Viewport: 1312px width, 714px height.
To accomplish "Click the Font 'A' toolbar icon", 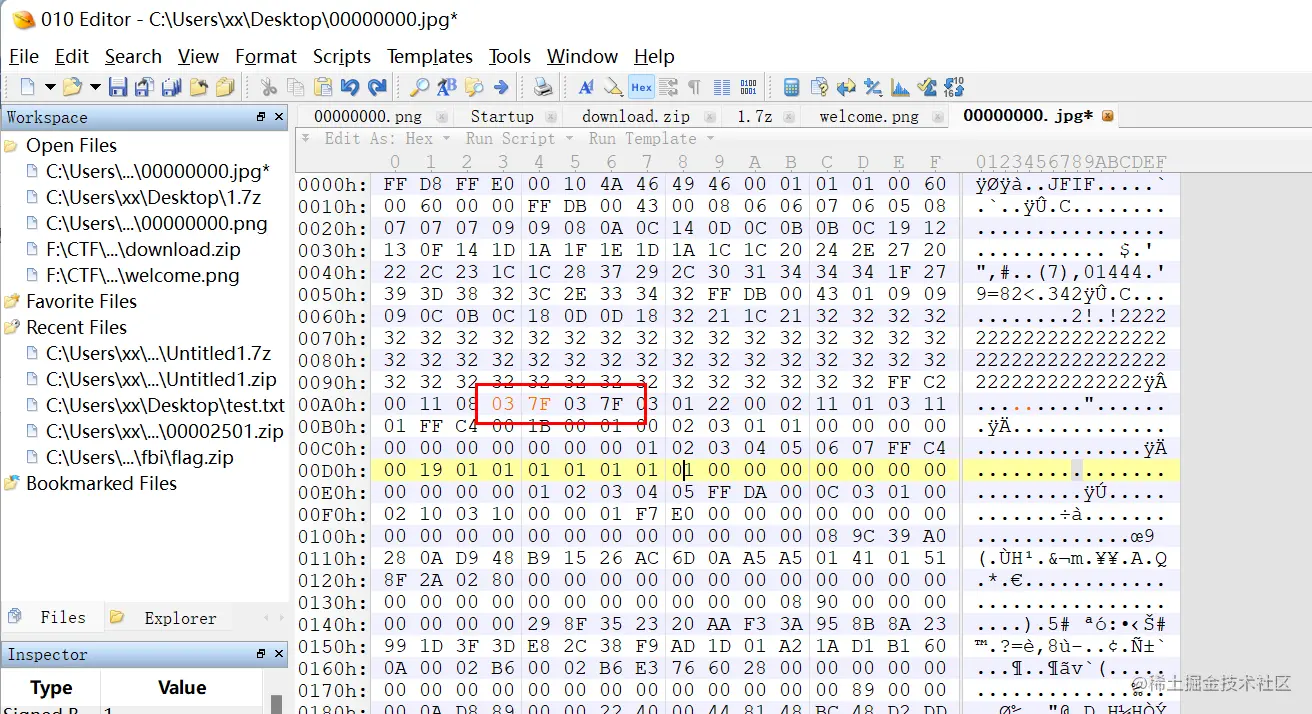I will pos(587,87).
